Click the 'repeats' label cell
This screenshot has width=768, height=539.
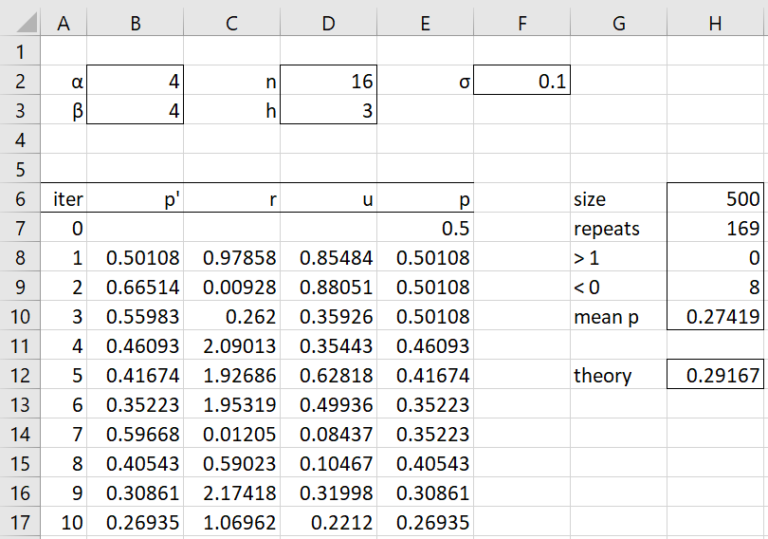(619, 228)
